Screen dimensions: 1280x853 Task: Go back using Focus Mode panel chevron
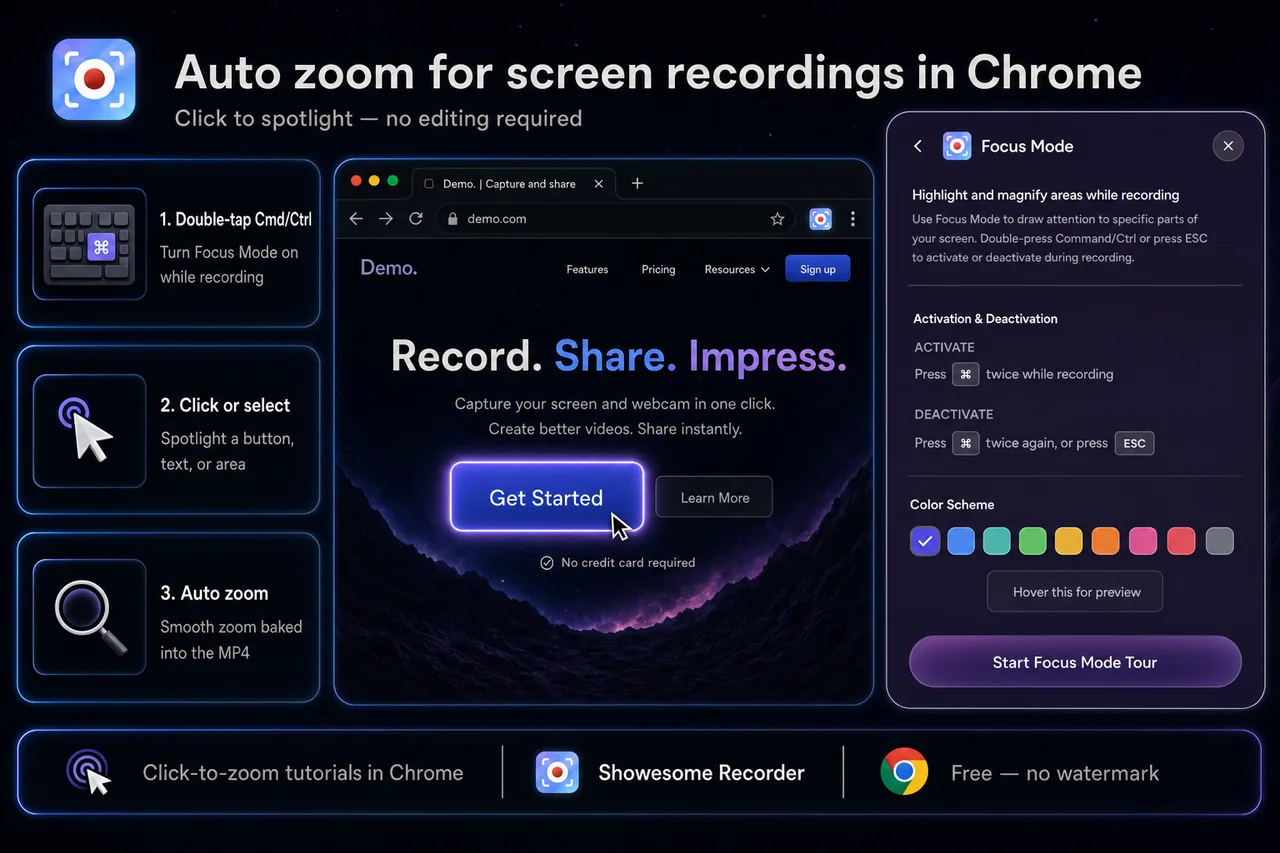(x=918, y=146)
